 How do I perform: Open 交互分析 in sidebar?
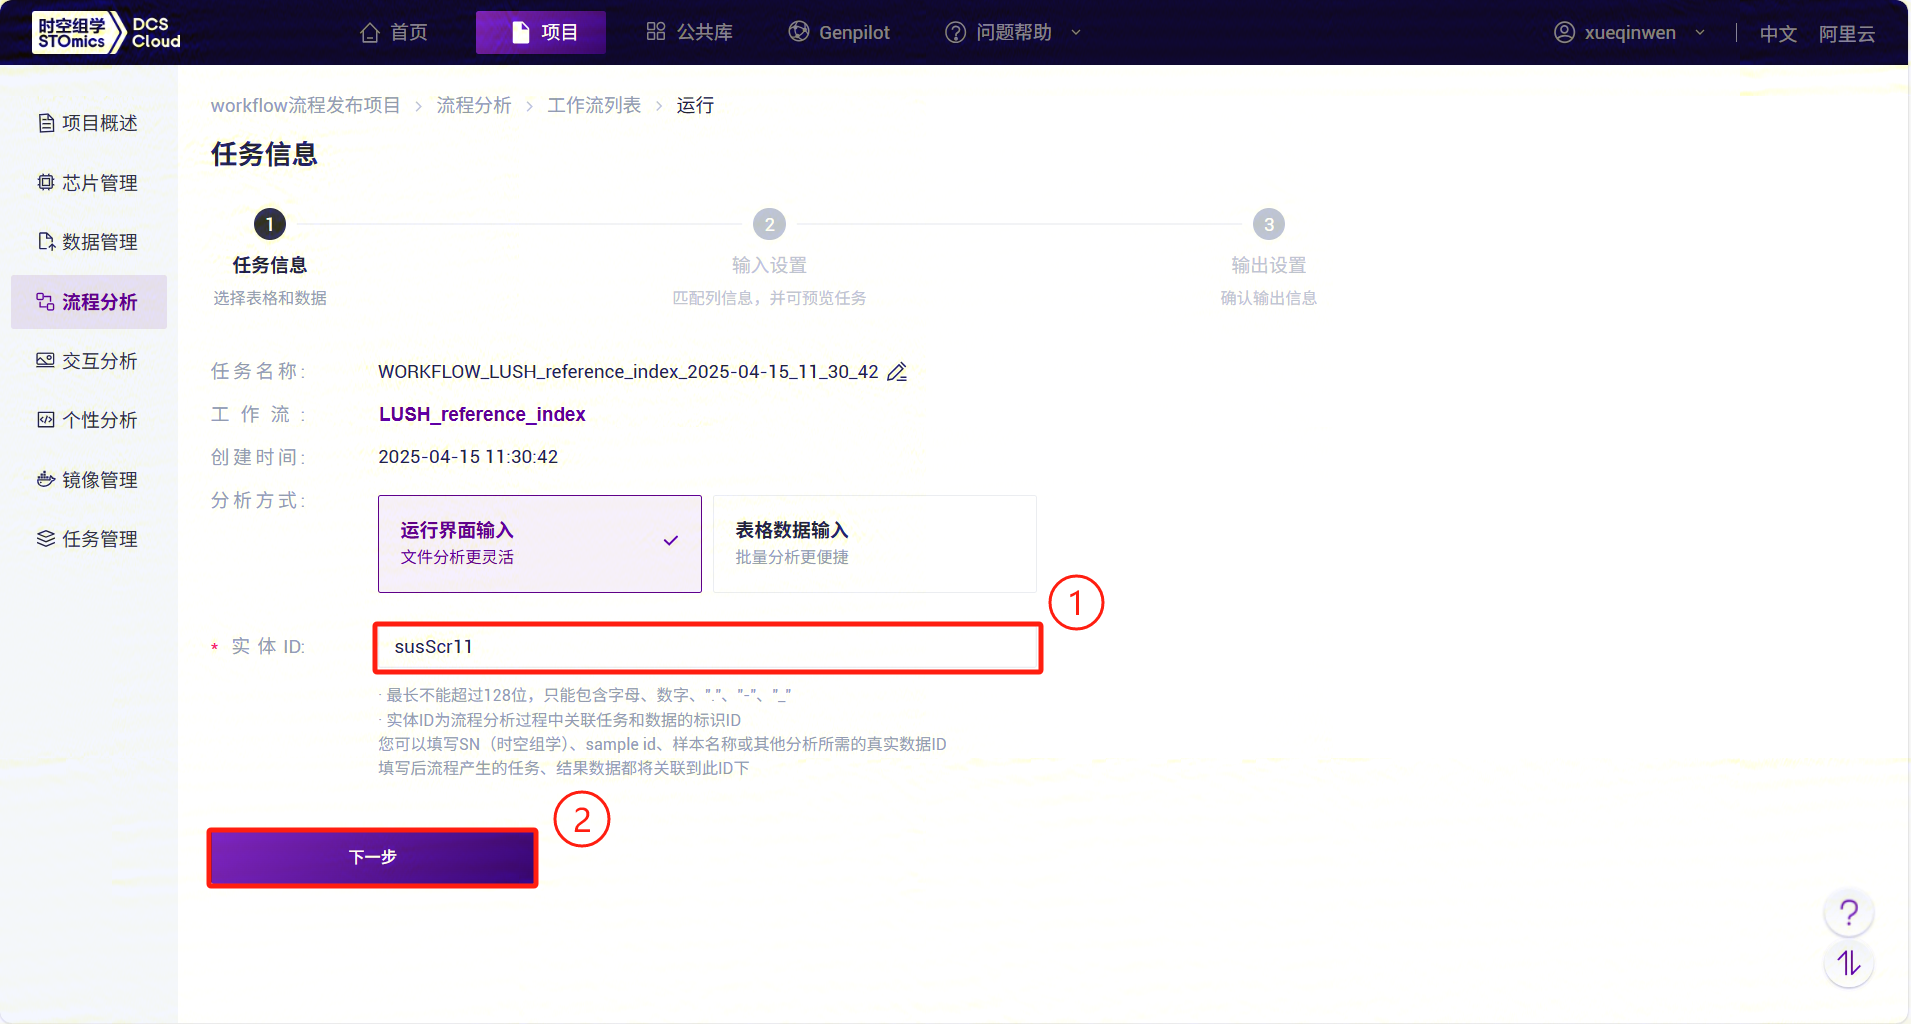(x=88, y=361)
